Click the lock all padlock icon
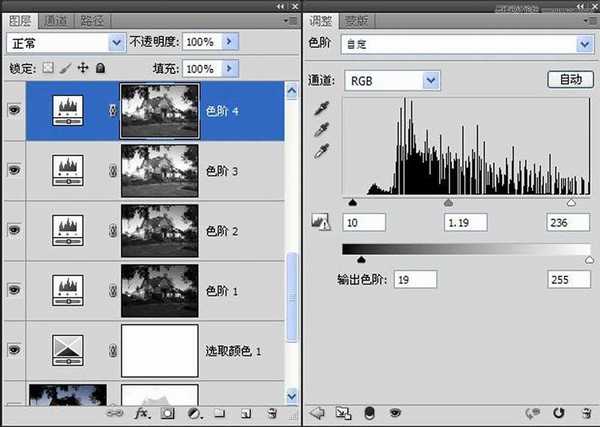Viewport: 600px width, 427px height. click(x=100, y=69)
